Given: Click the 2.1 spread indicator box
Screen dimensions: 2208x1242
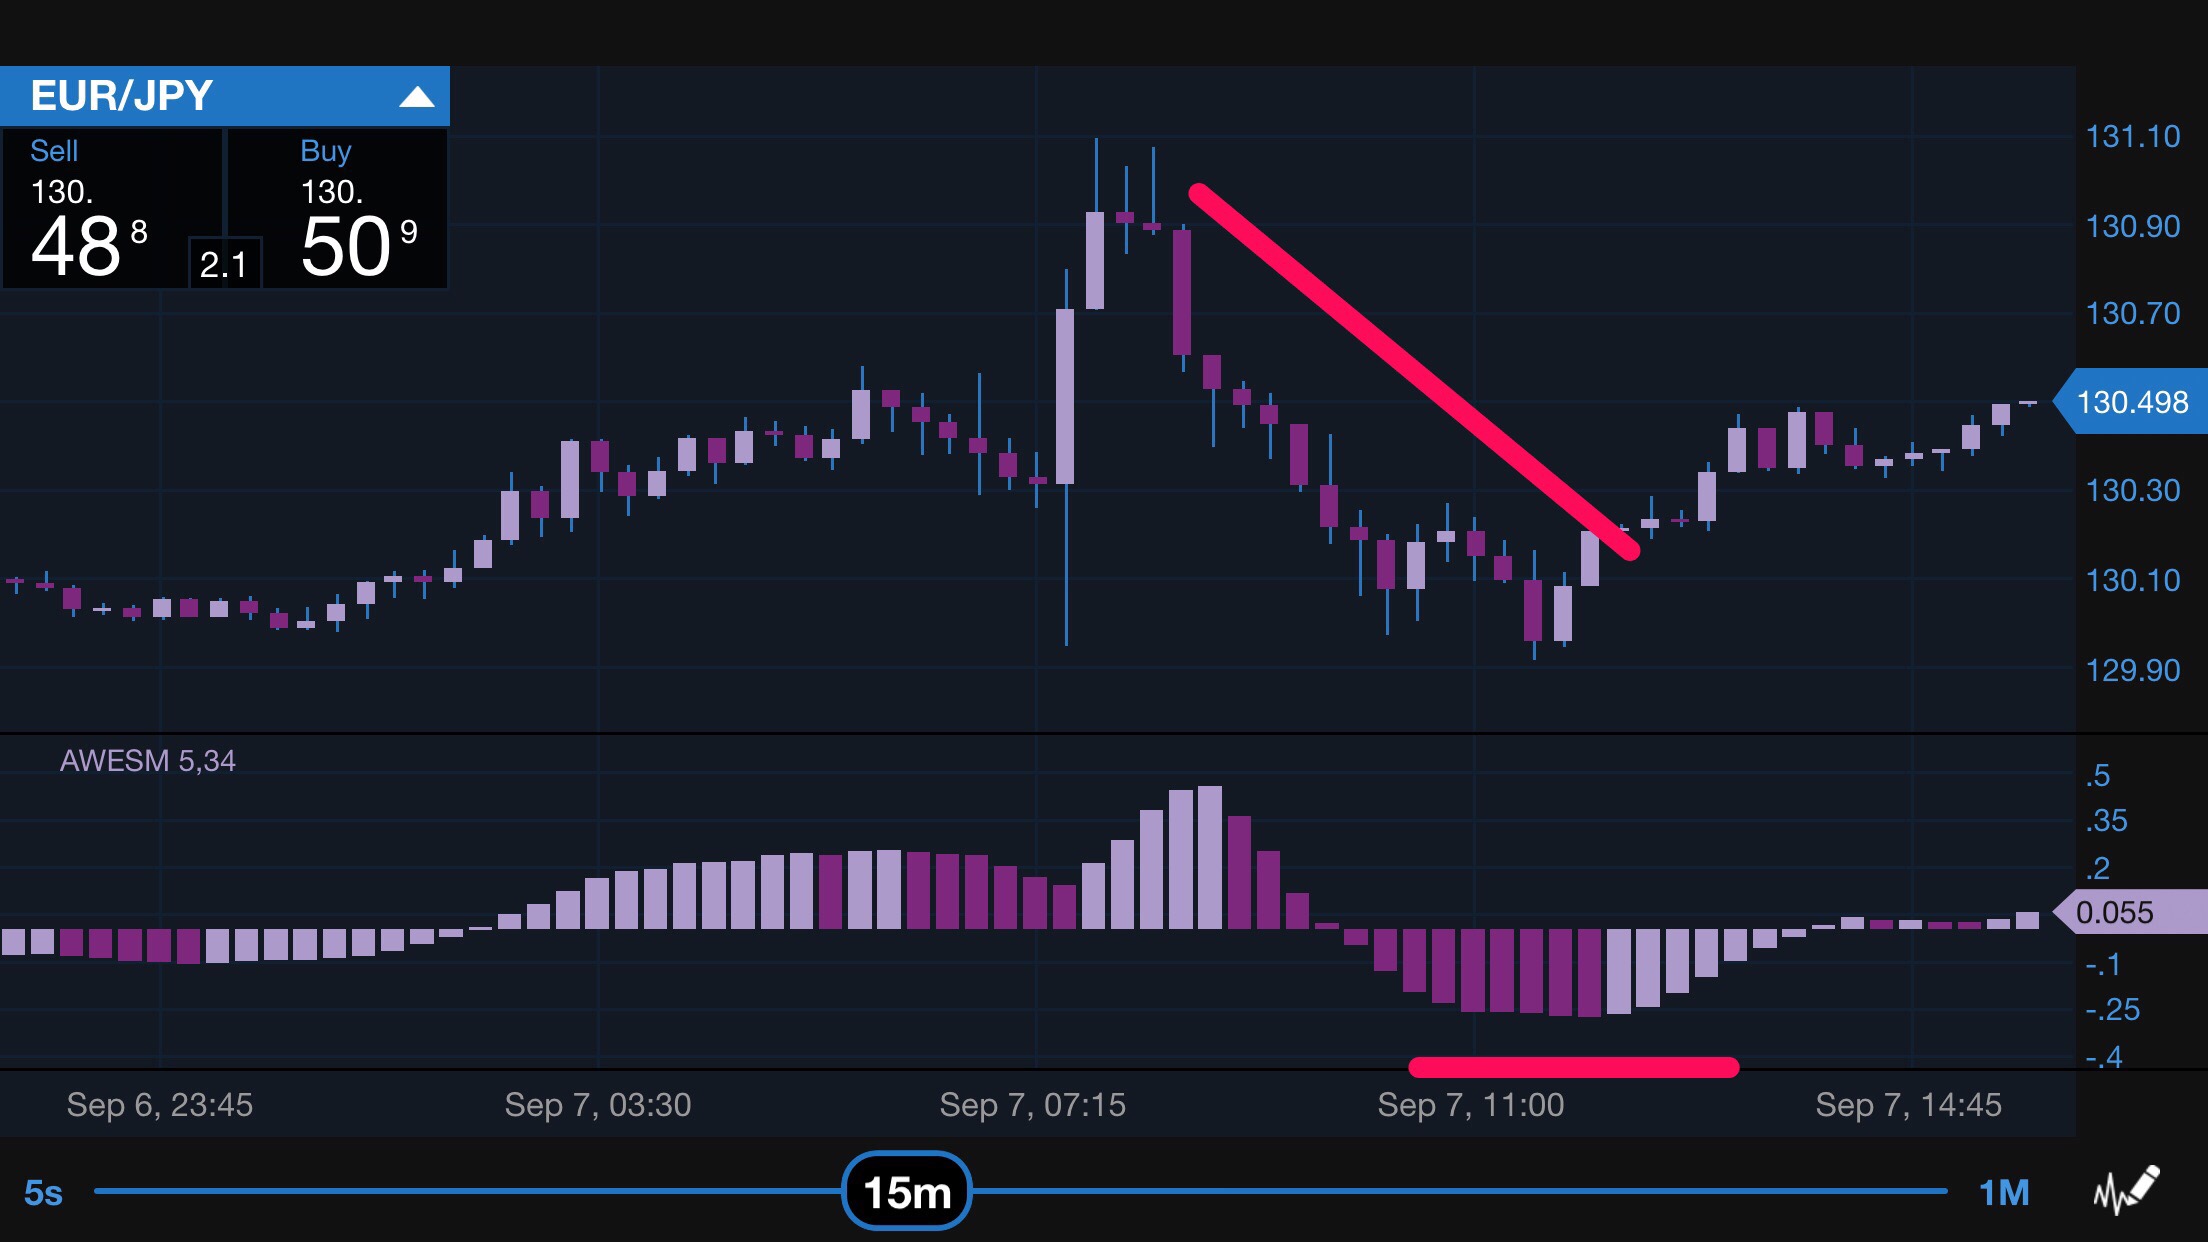Looking at the screenshot, I should [x=224, y=264].
